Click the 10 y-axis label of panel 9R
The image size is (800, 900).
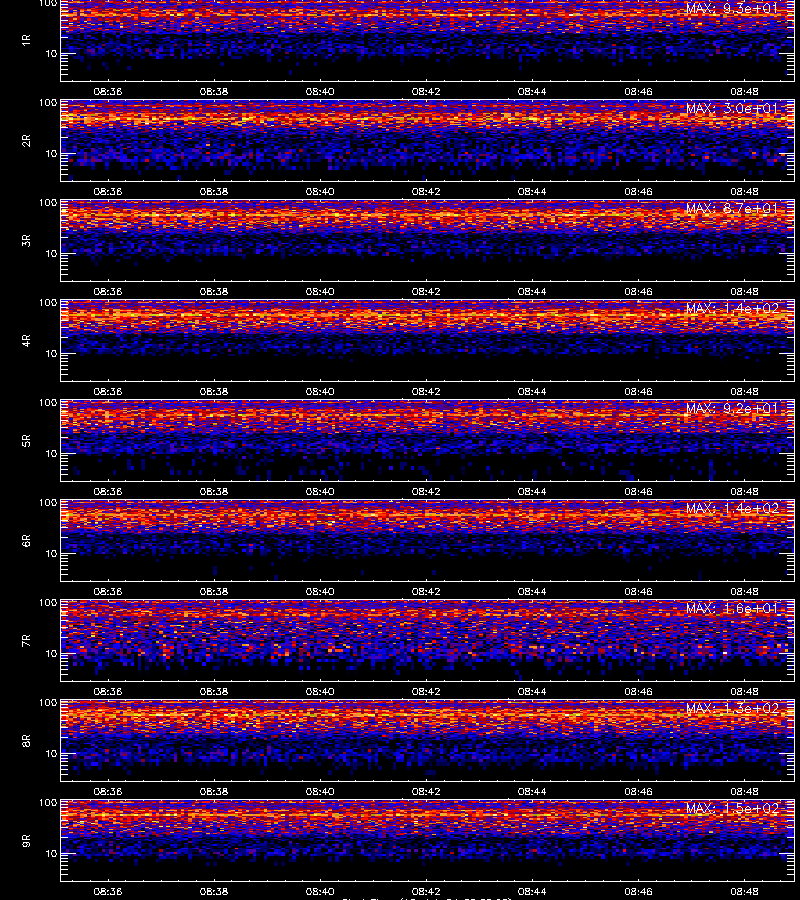(x=51, y=854)
